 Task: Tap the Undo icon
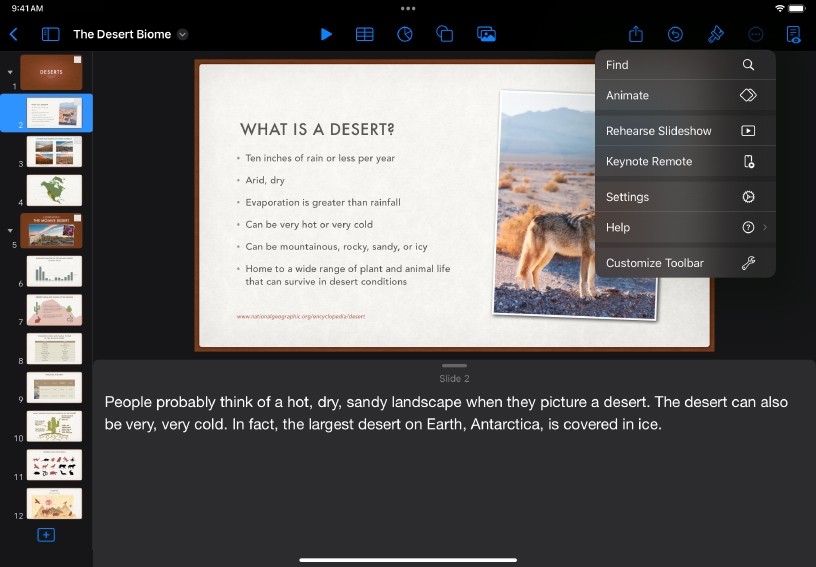pos(676,34)
